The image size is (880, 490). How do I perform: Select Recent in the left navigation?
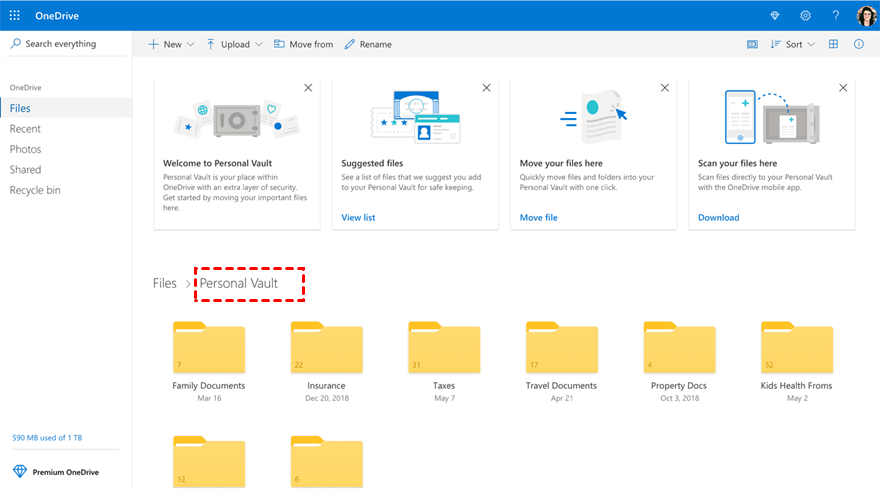25,129
